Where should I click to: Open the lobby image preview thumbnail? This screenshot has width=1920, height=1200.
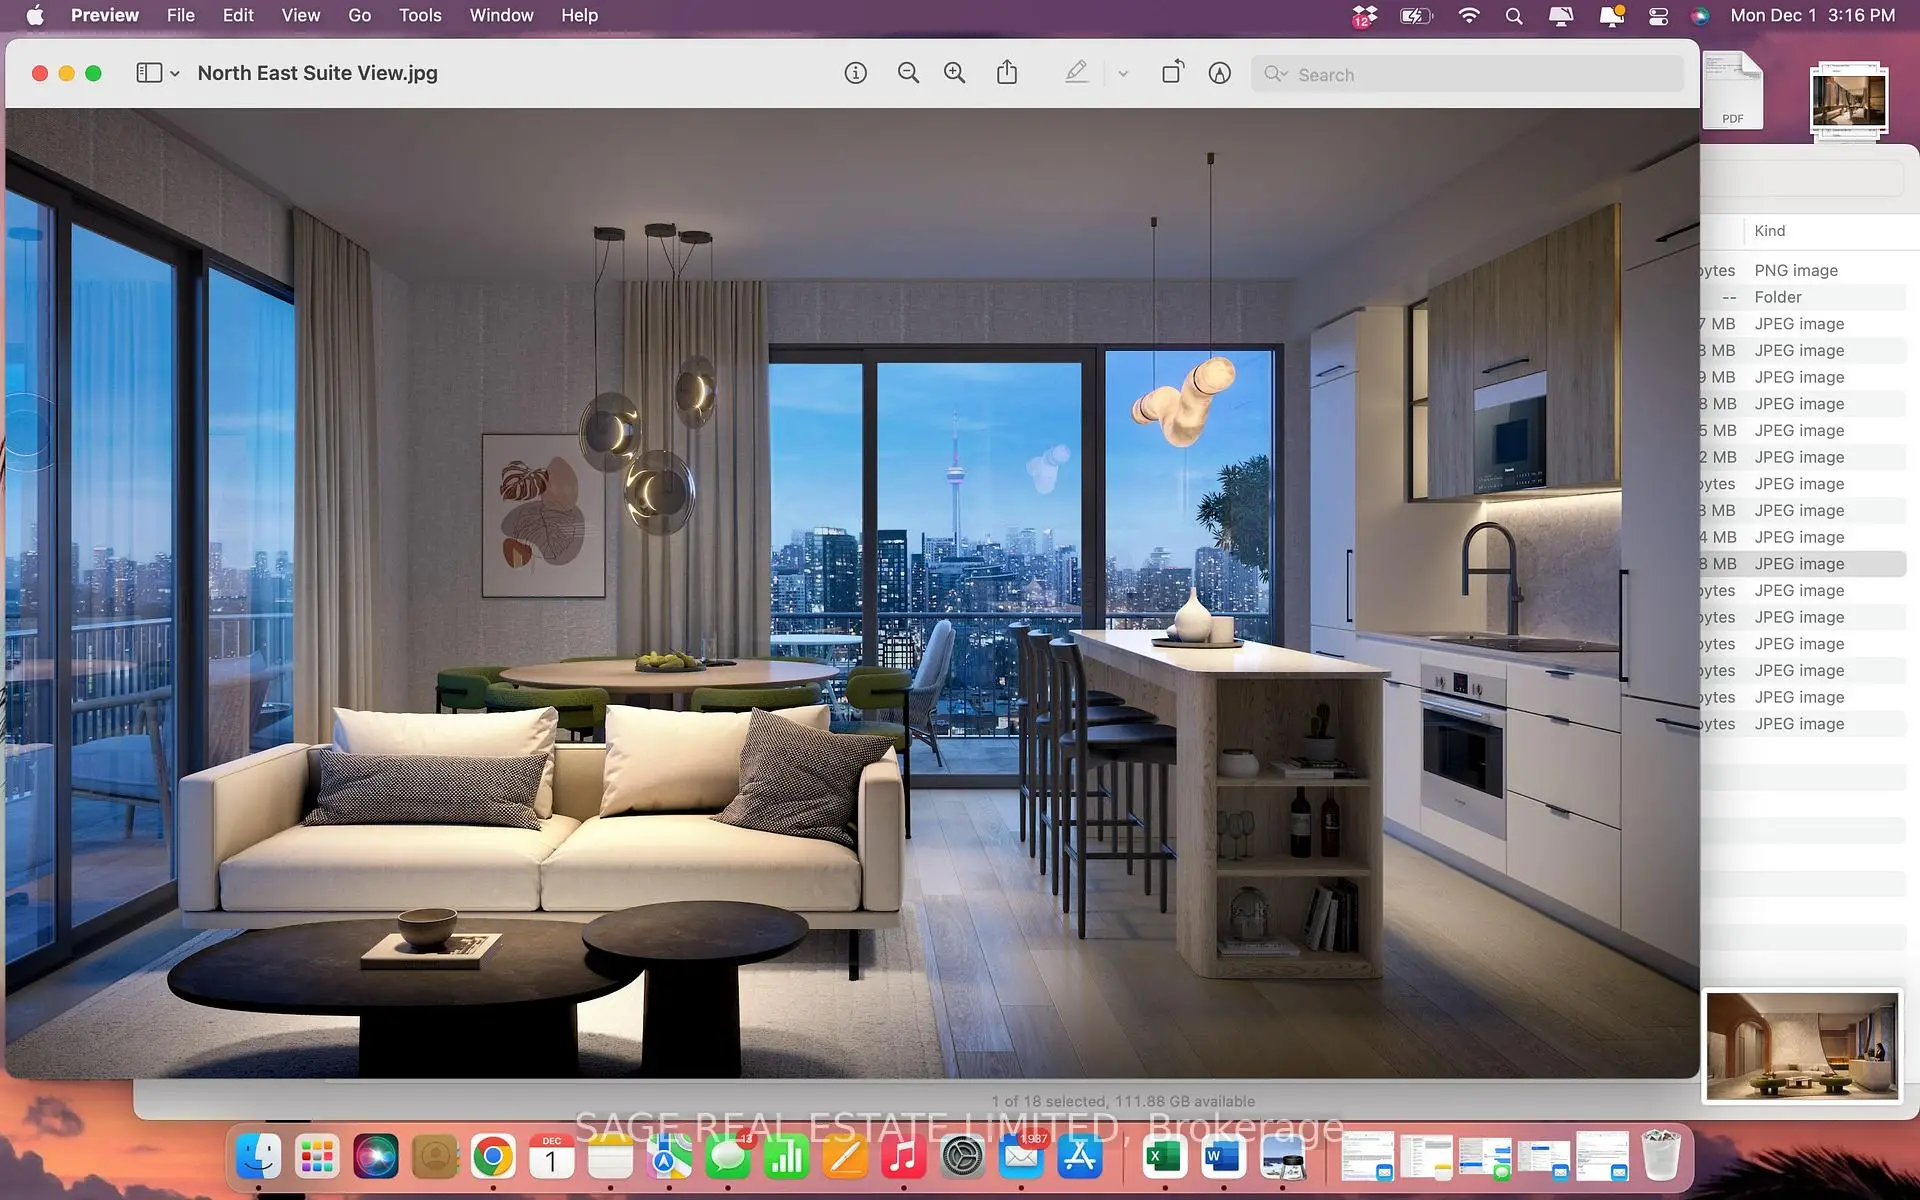click(x=1800, y=1046)
